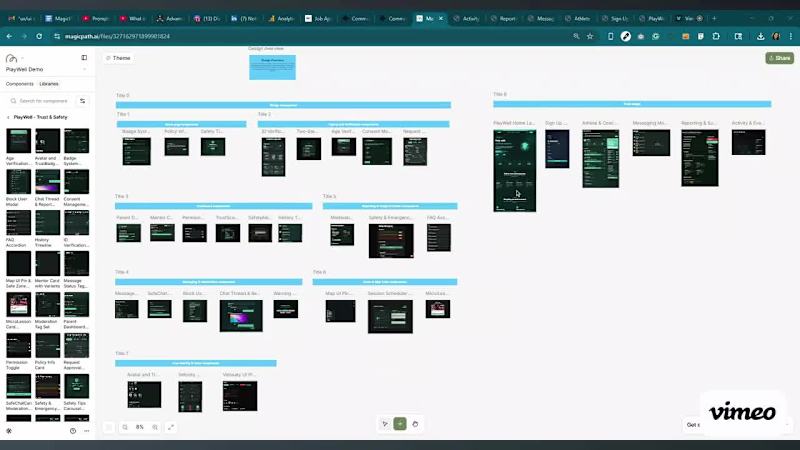Screen dimensions: 800x450
Task: Click the browser reload icon
Action: point(39,36)
